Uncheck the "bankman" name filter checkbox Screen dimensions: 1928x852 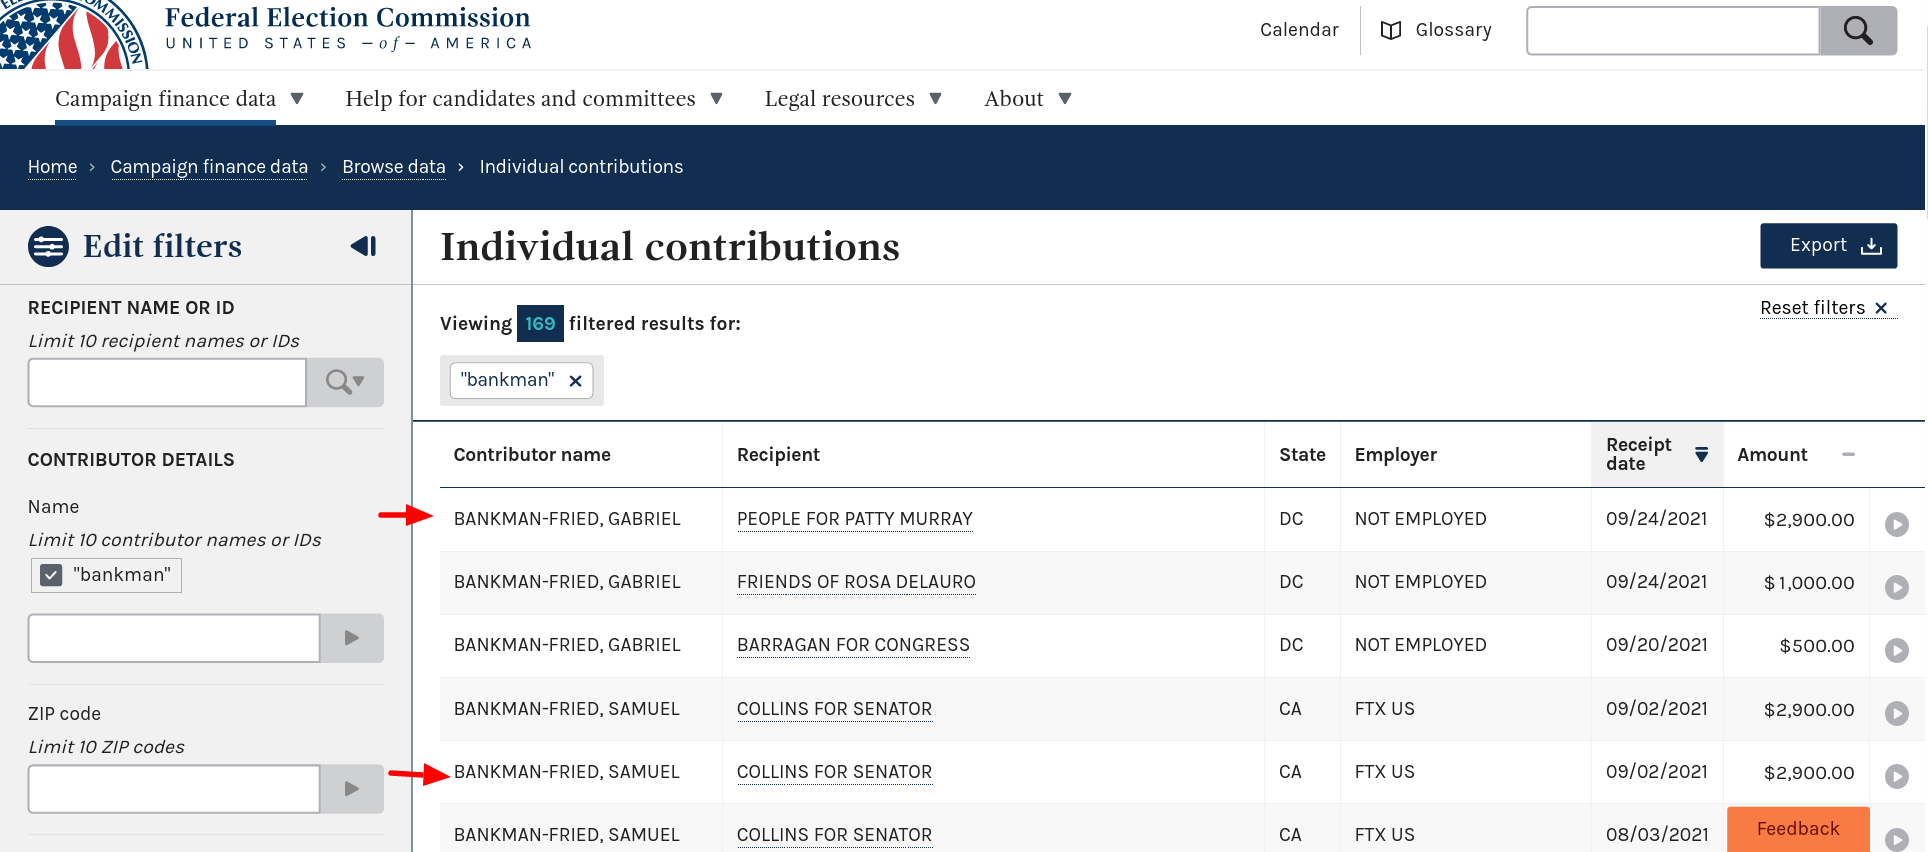[x=51, y=575]
